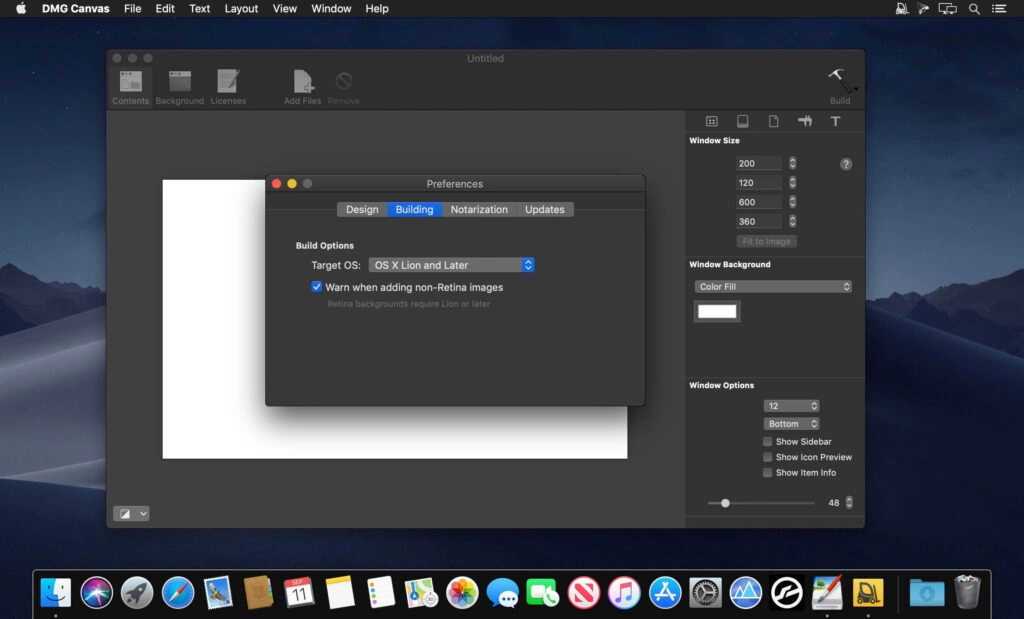1024x619 pixels.
Task: Click the white background color swatch
Action: 716,311
